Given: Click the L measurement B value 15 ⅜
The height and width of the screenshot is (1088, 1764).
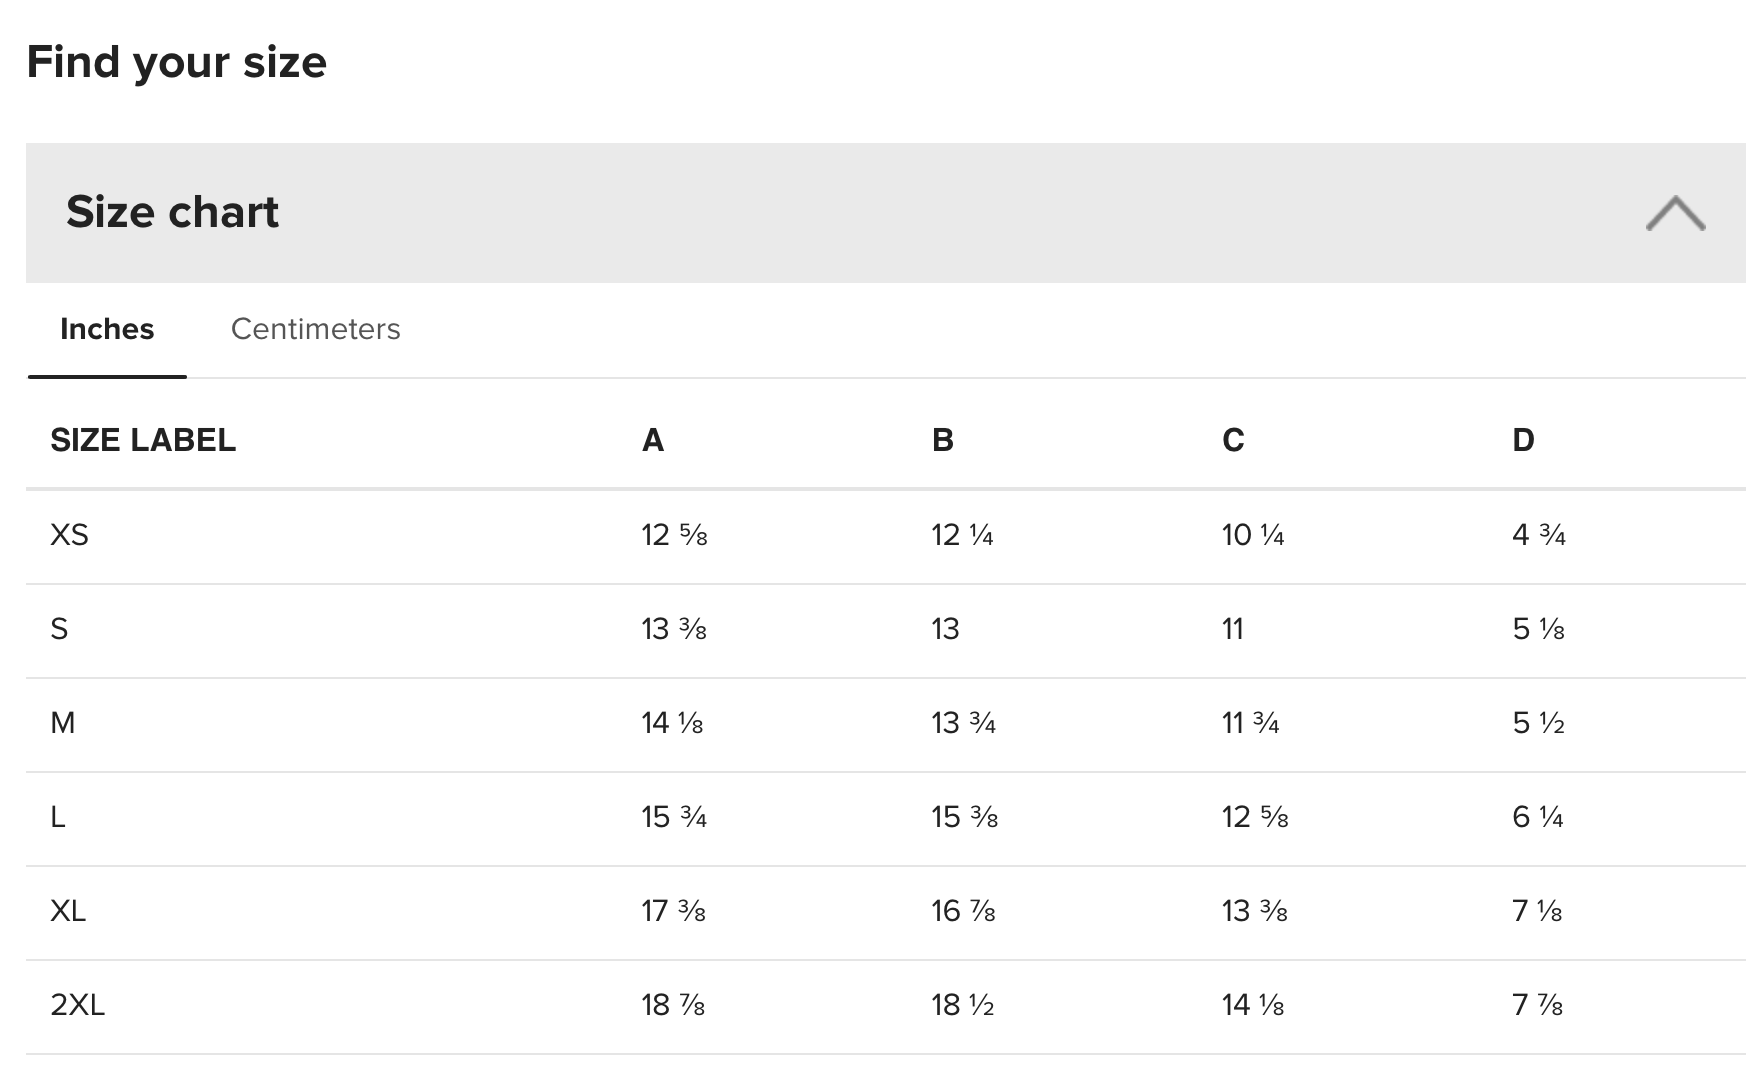Looking at the screenshot, I should [x=964, y=817].
